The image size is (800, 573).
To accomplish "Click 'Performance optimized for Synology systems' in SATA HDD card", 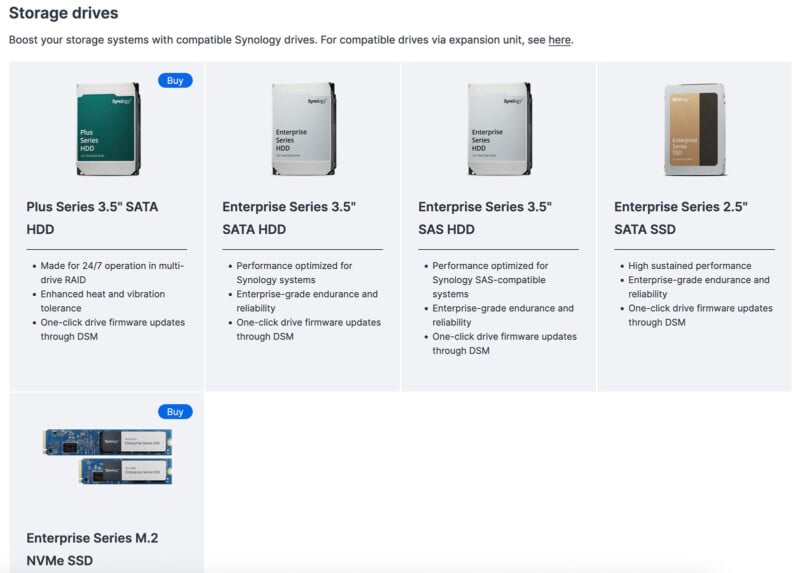I will point(294,273).
